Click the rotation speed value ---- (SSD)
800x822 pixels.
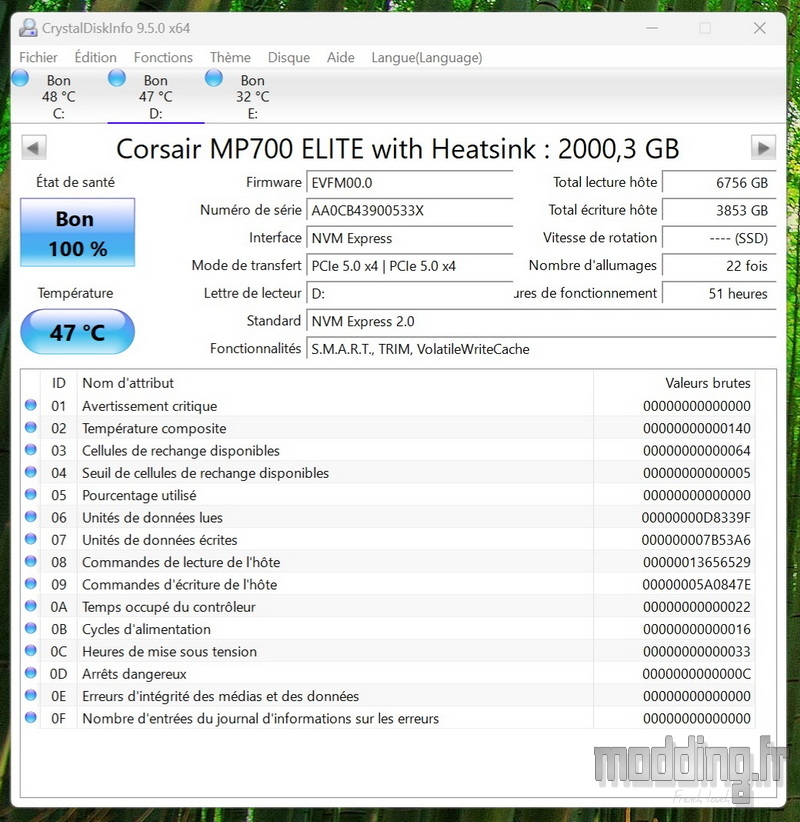(719, 238)
